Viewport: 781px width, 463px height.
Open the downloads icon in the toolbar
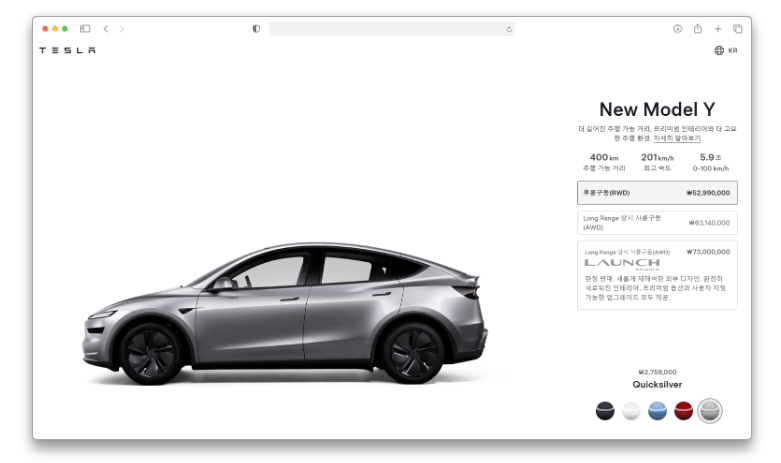pyautogui.click(x=677, y=29)
